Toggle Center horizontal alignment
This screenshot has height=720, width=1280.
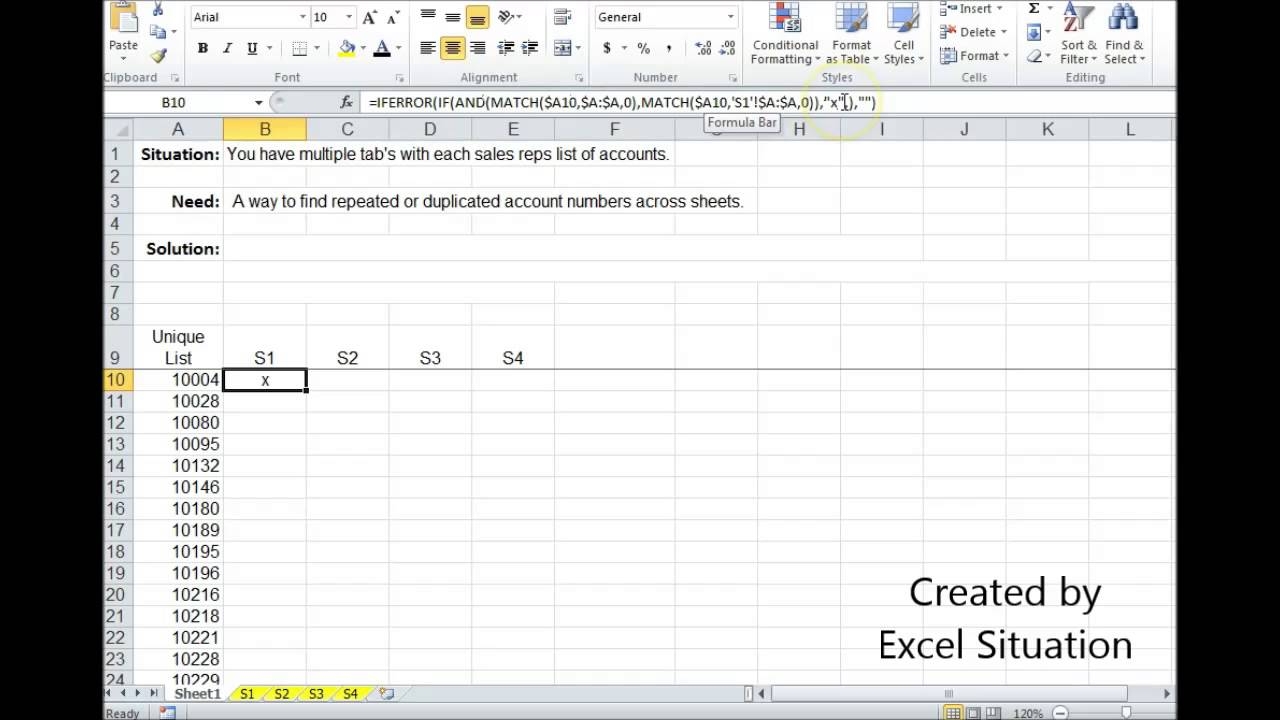click(453, 48)
